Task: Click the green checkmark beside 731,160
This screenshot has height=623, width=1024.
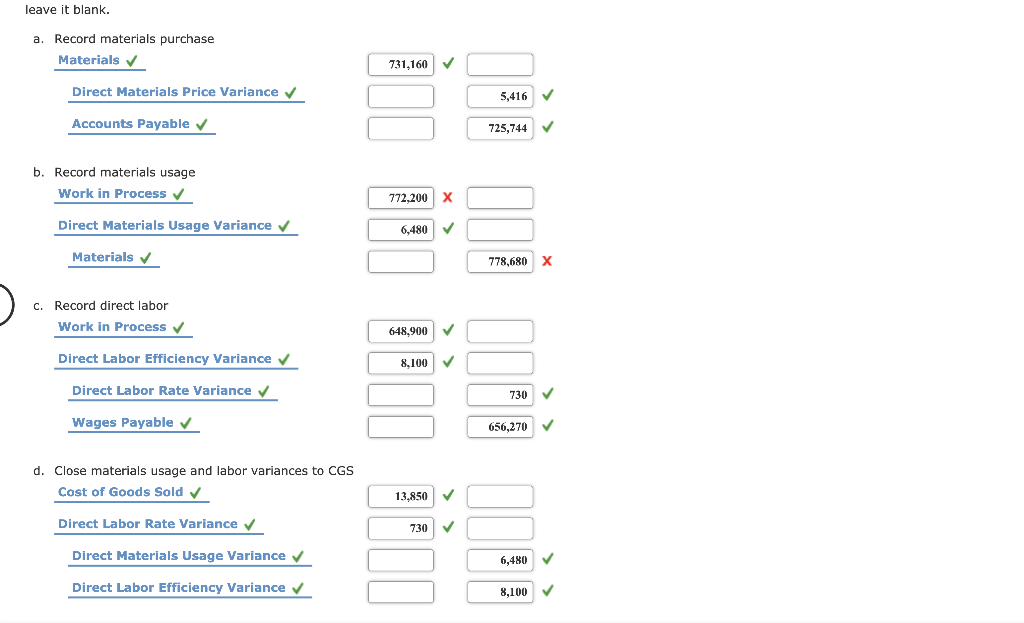Action: pyautogui.click(x=447, y=63)
